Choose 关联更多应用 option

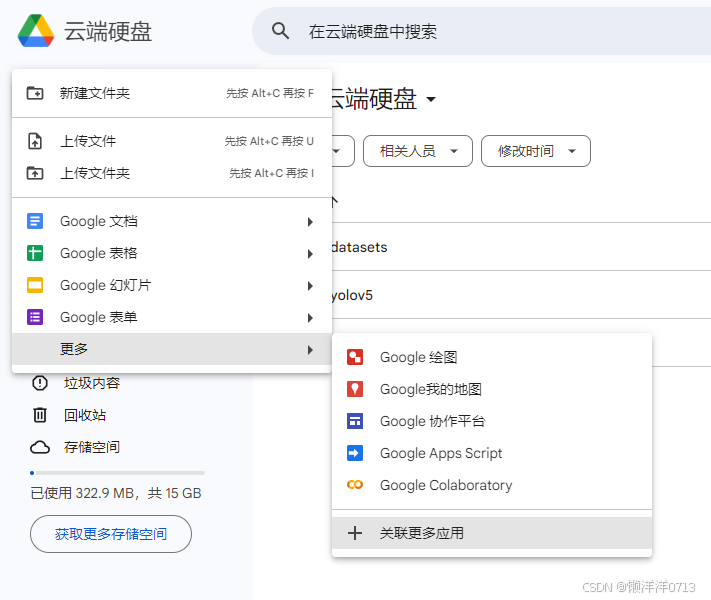pos(492,533)
